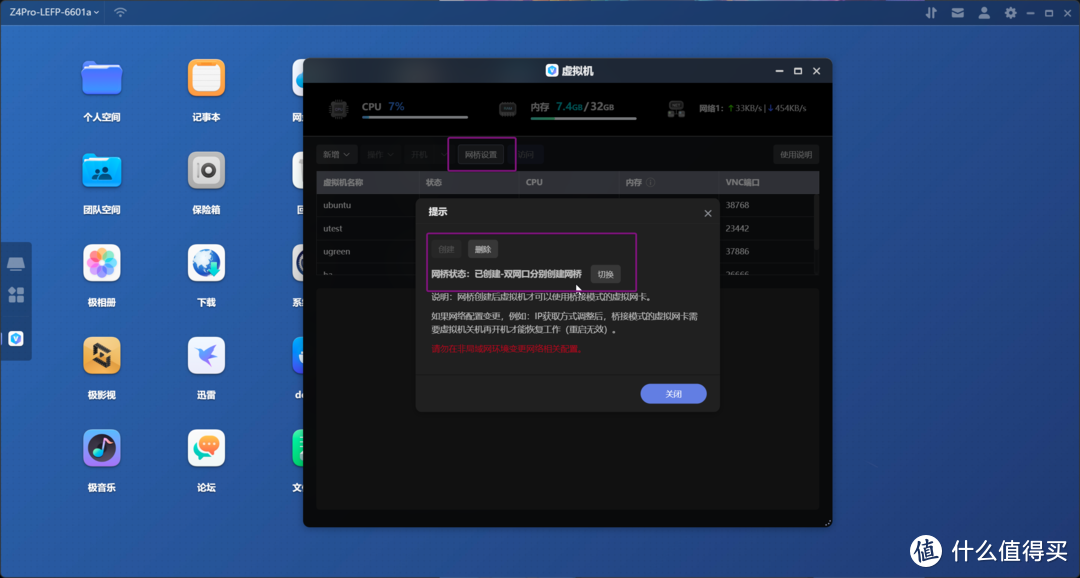Click the 删除 button in the dialog
Image resolution: width=1080 pixels, height=578 pixels.
[483, 250]
